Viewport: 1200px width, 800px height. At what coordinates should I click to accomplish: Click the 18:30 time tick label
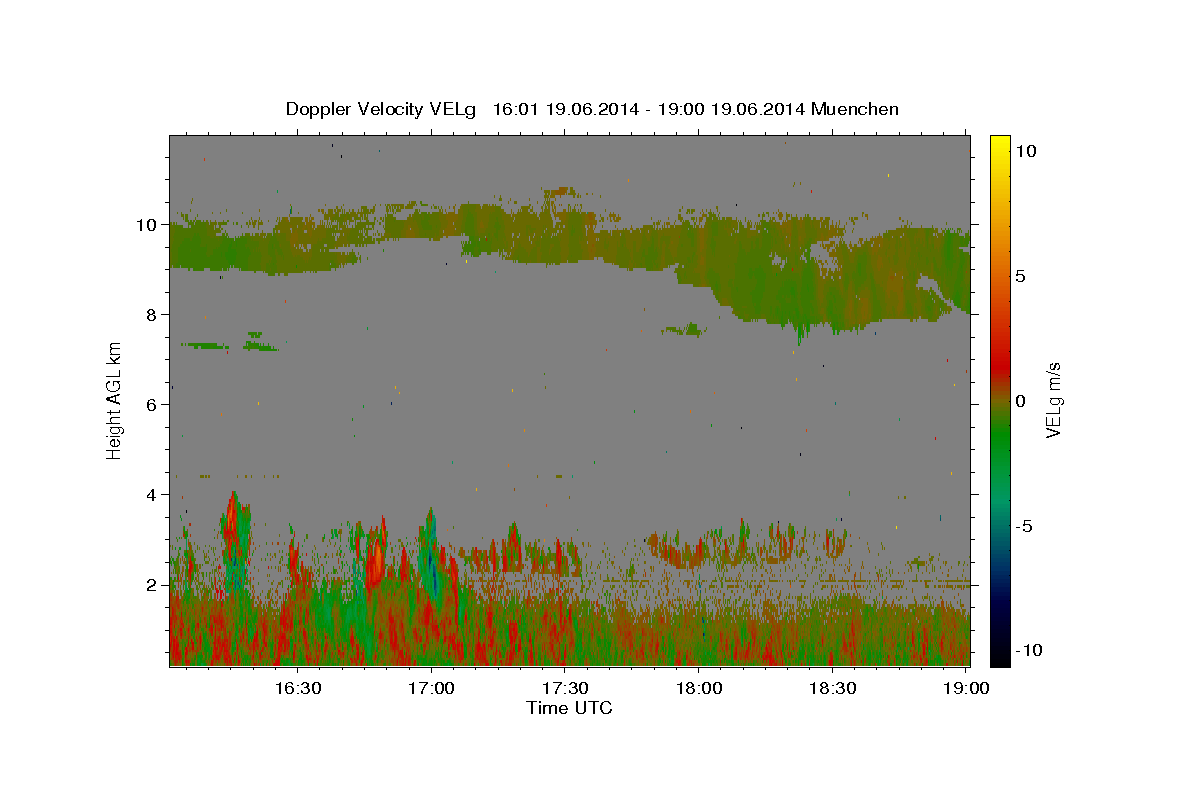tap(832, 688)
